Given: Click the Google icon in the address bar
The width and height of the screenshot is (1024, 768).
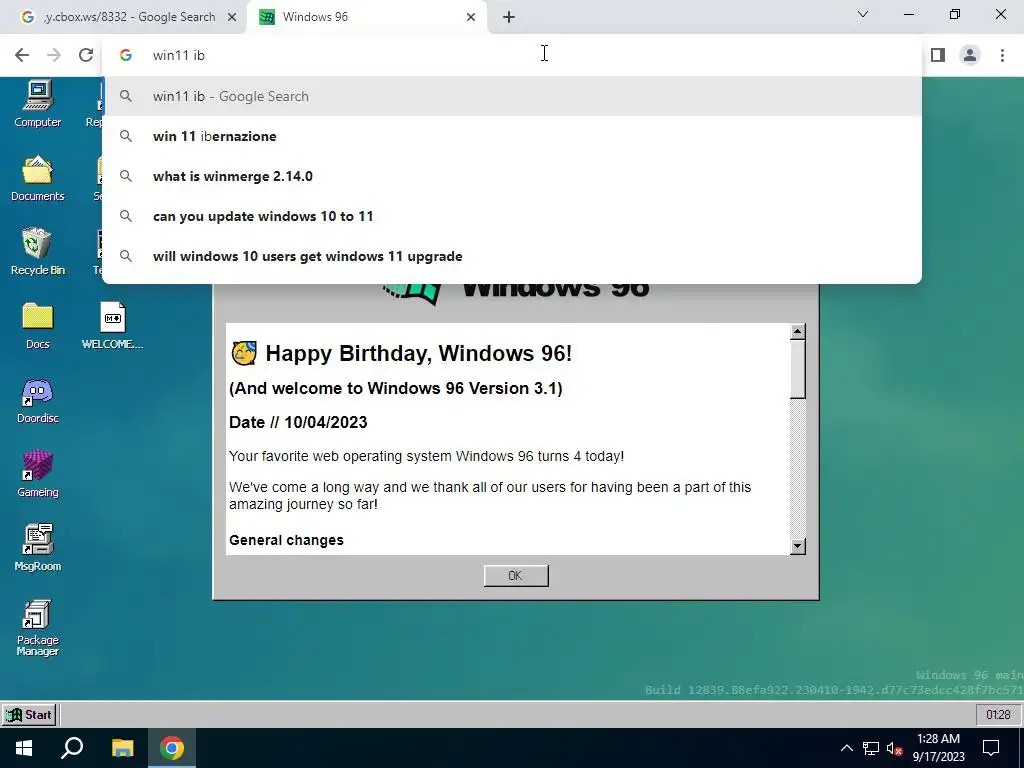Looking at the screenshot, I should 126,56.
